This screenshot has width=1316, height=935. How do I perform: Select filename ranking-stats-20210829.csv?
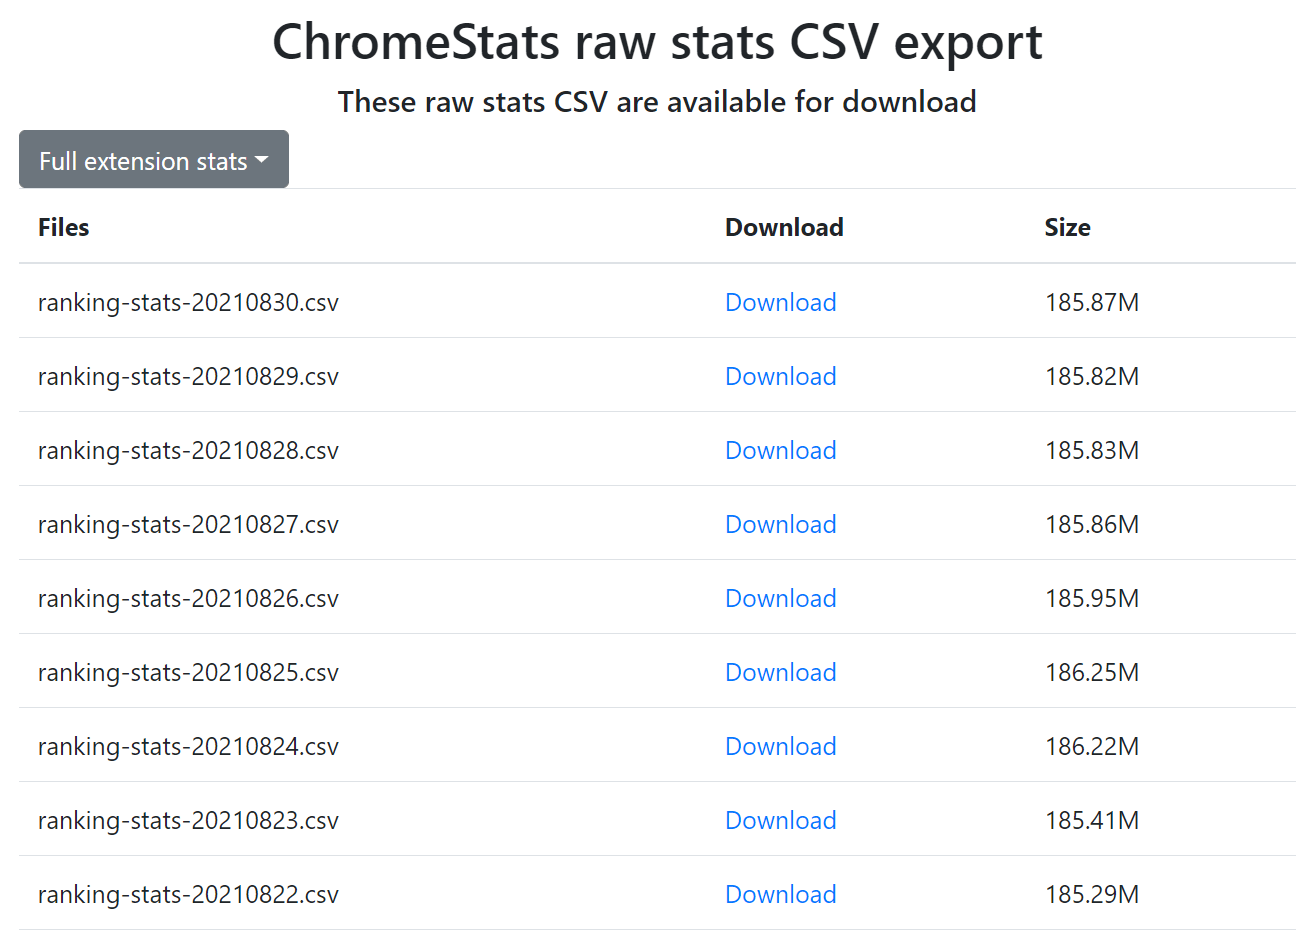tap(188, 376)
